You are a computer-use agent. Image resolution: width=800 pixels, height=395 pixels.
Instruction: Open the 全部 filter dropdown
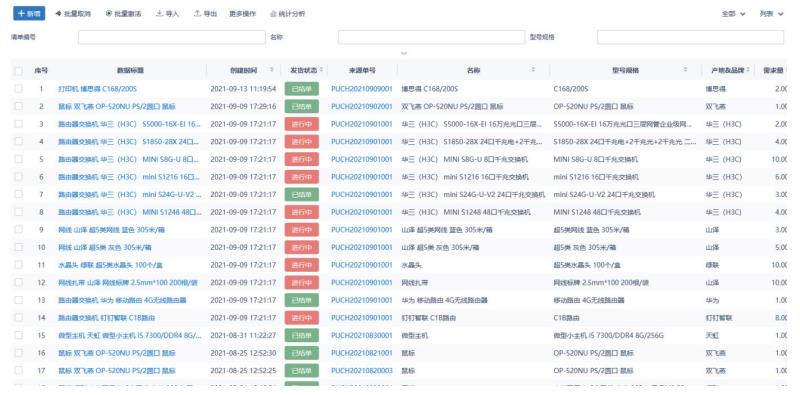[x=734, y=14]
